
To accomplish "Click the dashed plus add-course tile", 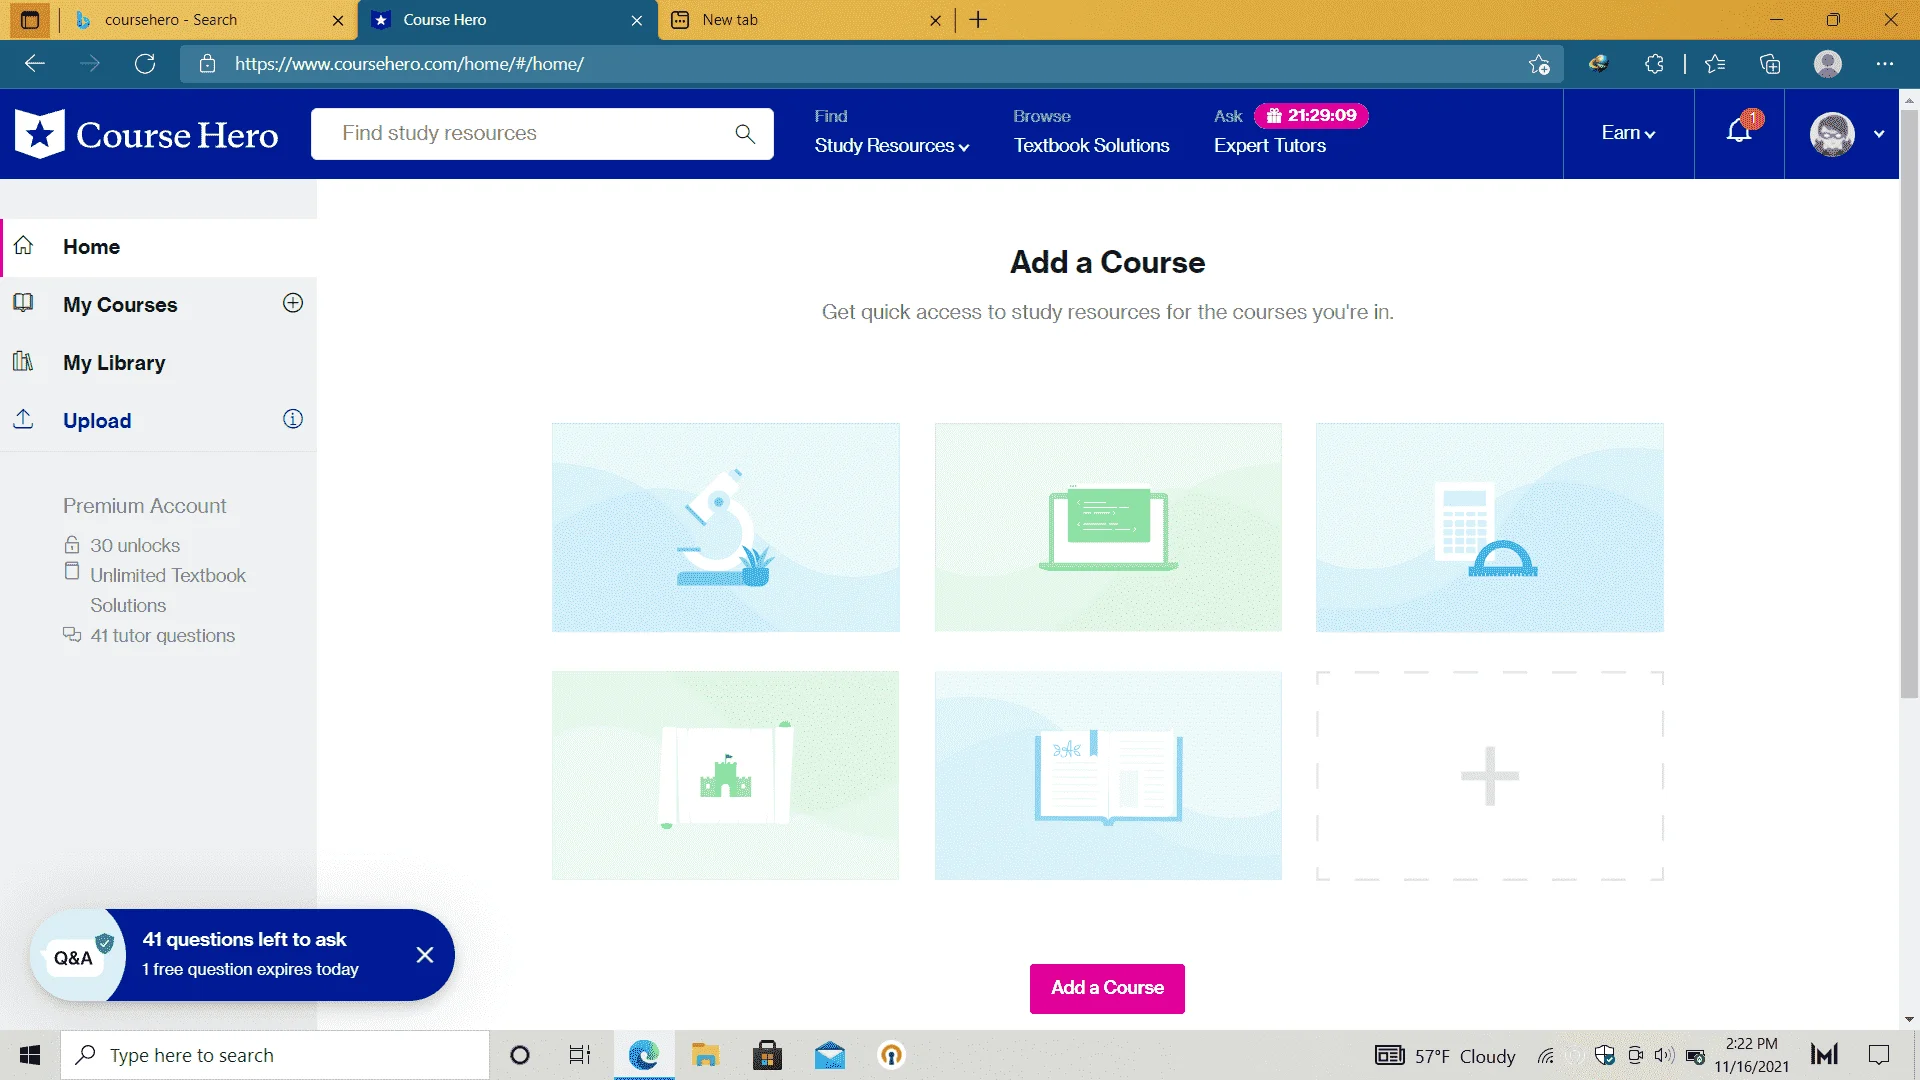I will [x=1490, y=775].
